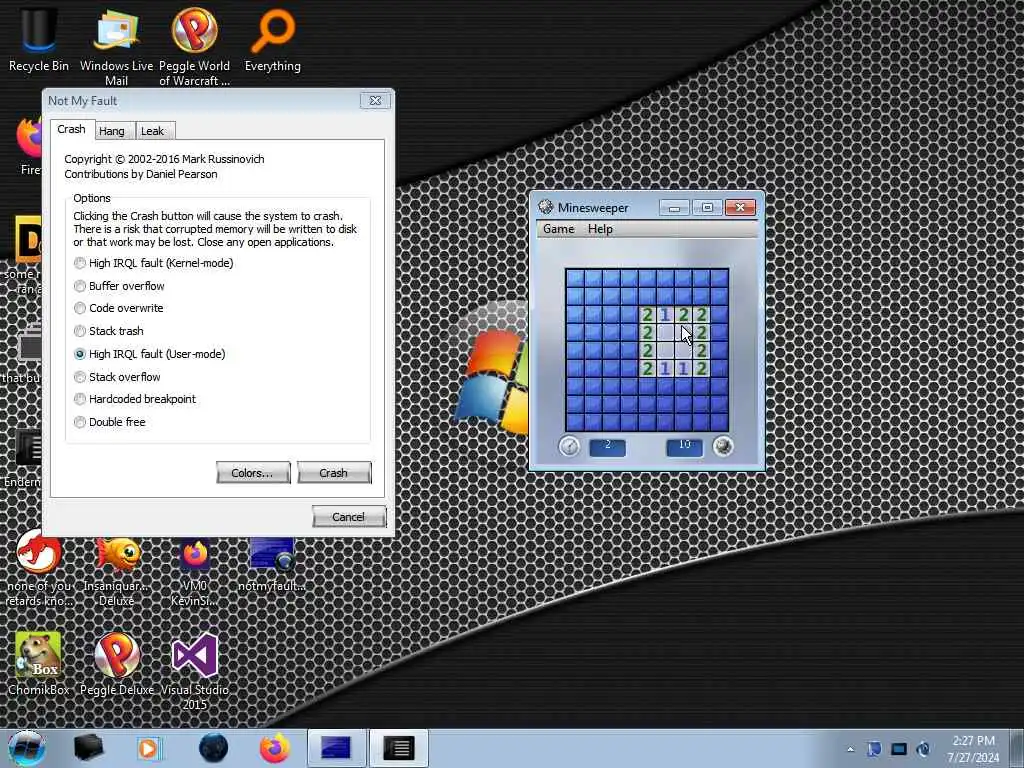The image size is (1024, 768).
Task: Launch ChomikBox desktop icon
Action: click(39, 664)
